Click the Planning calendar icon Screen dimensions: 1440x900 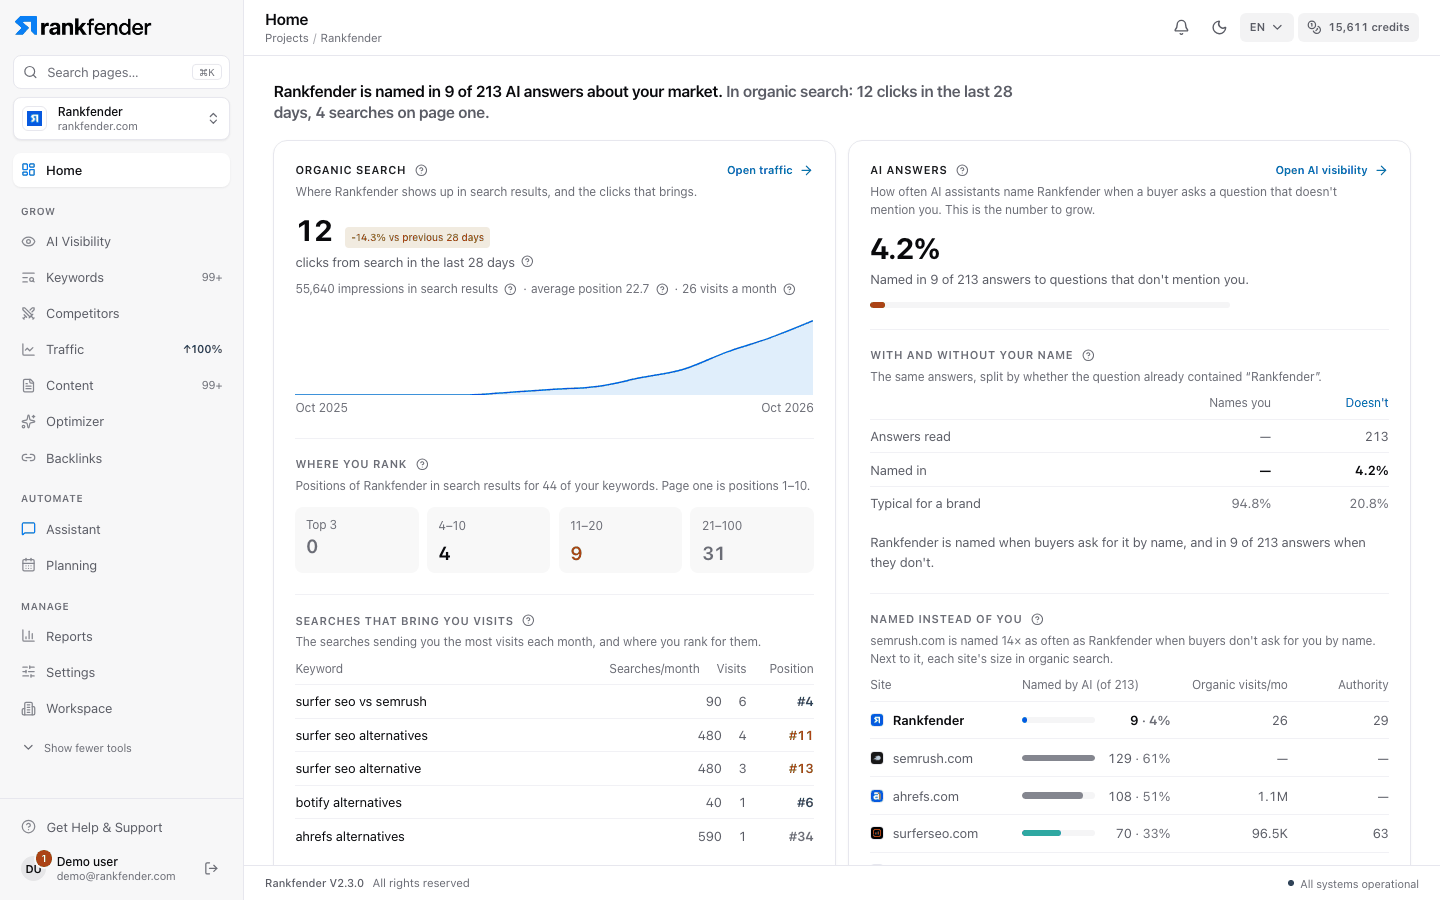(x=28, y=565)
